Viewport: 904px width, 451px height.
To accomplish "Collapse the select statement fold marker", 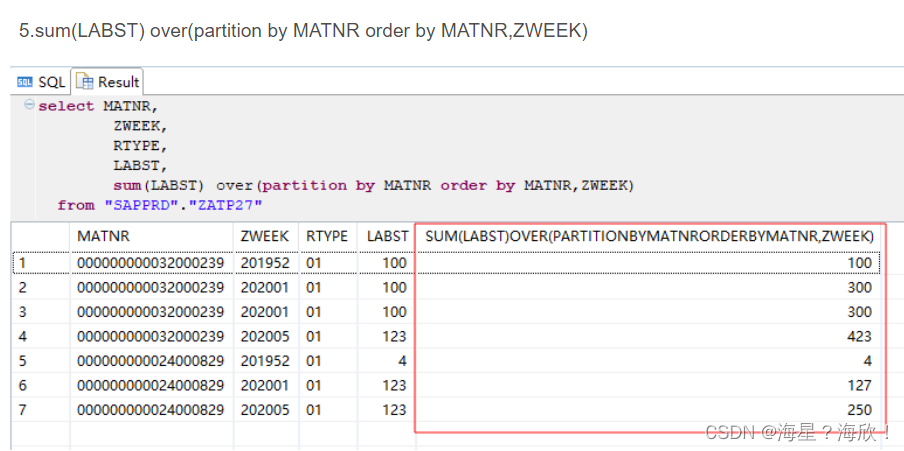I will pyautogui.click(x=29, y=106).
